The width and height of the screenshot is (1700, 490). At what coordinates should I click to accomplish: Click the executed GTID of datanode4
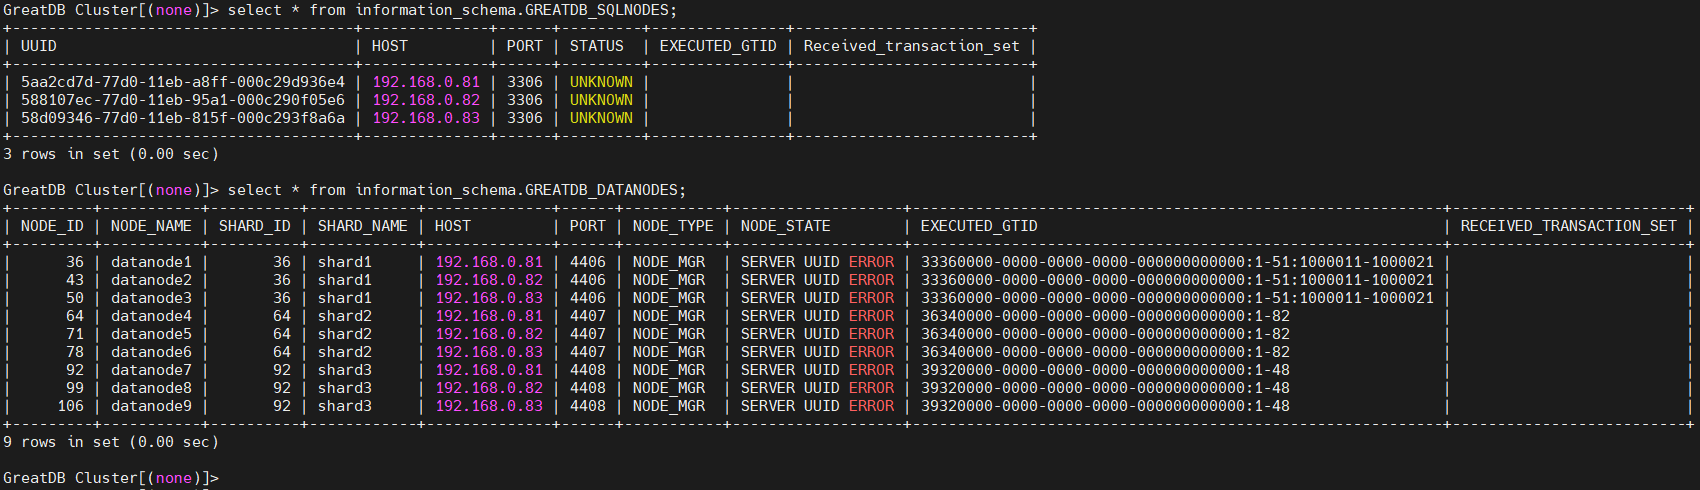tap(1105, 316)
